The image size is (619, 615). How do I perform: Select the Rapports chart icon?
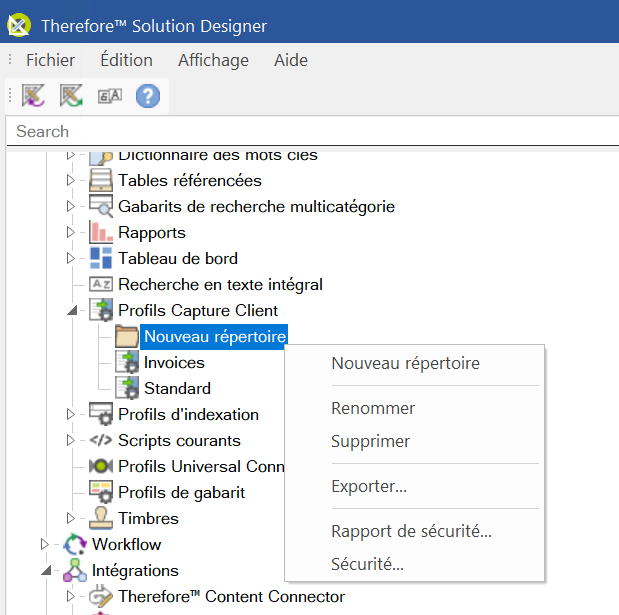[101, 233]
